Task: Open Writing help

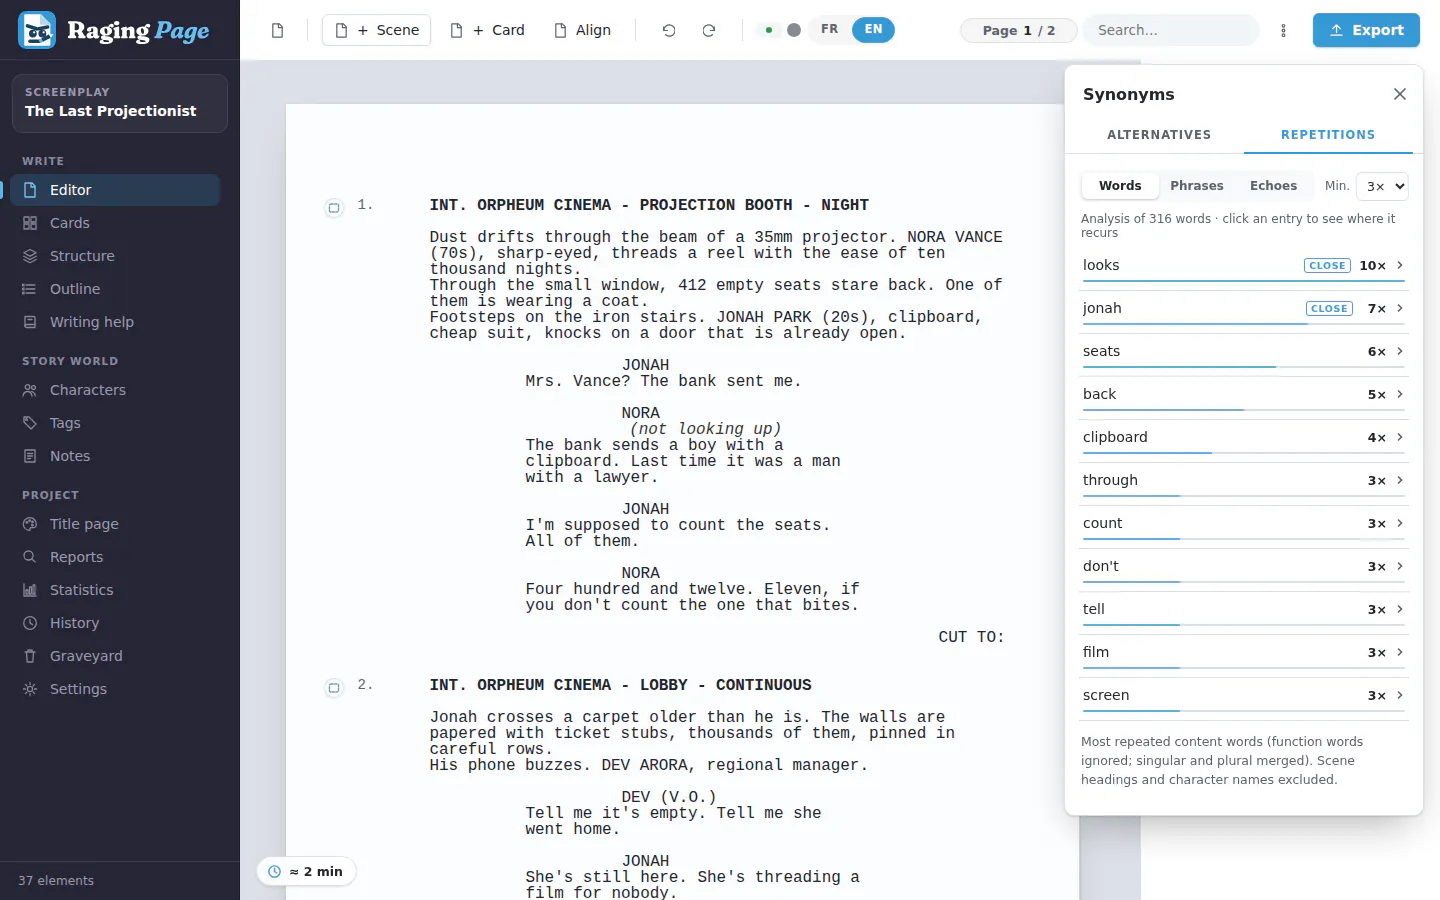Action: [x=115, y=322]
